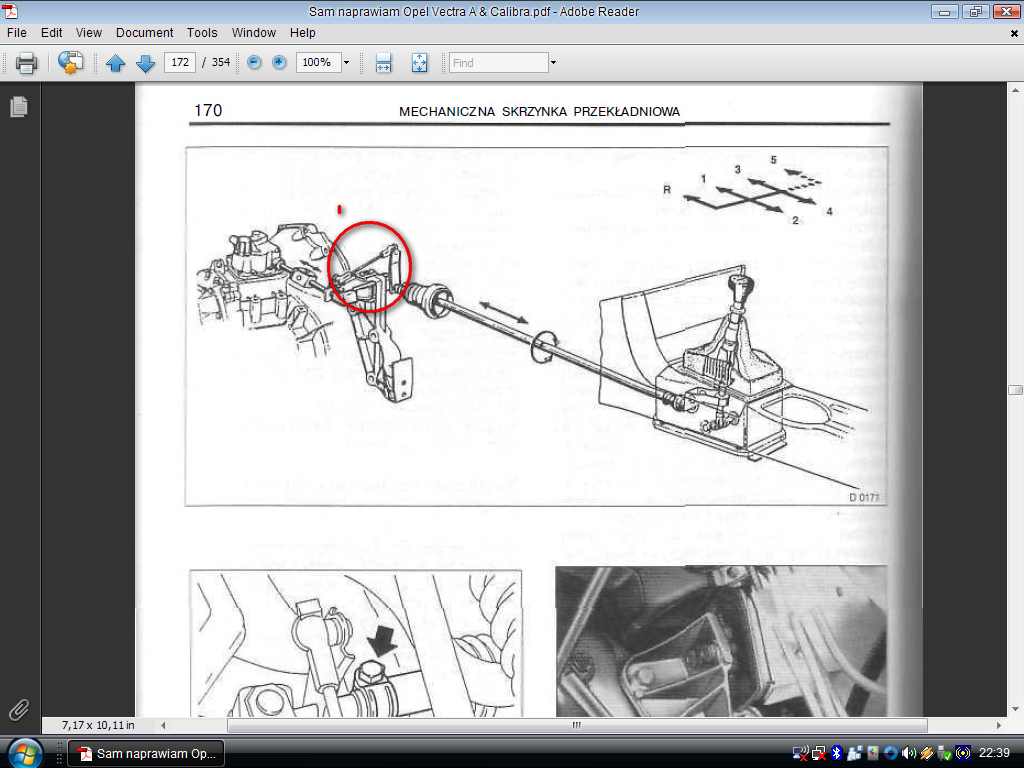Enable fit-width scrolling mode icon
The height and width of the screenshot is (768, 1024).
pyautogui.click(x=383, y=63)
